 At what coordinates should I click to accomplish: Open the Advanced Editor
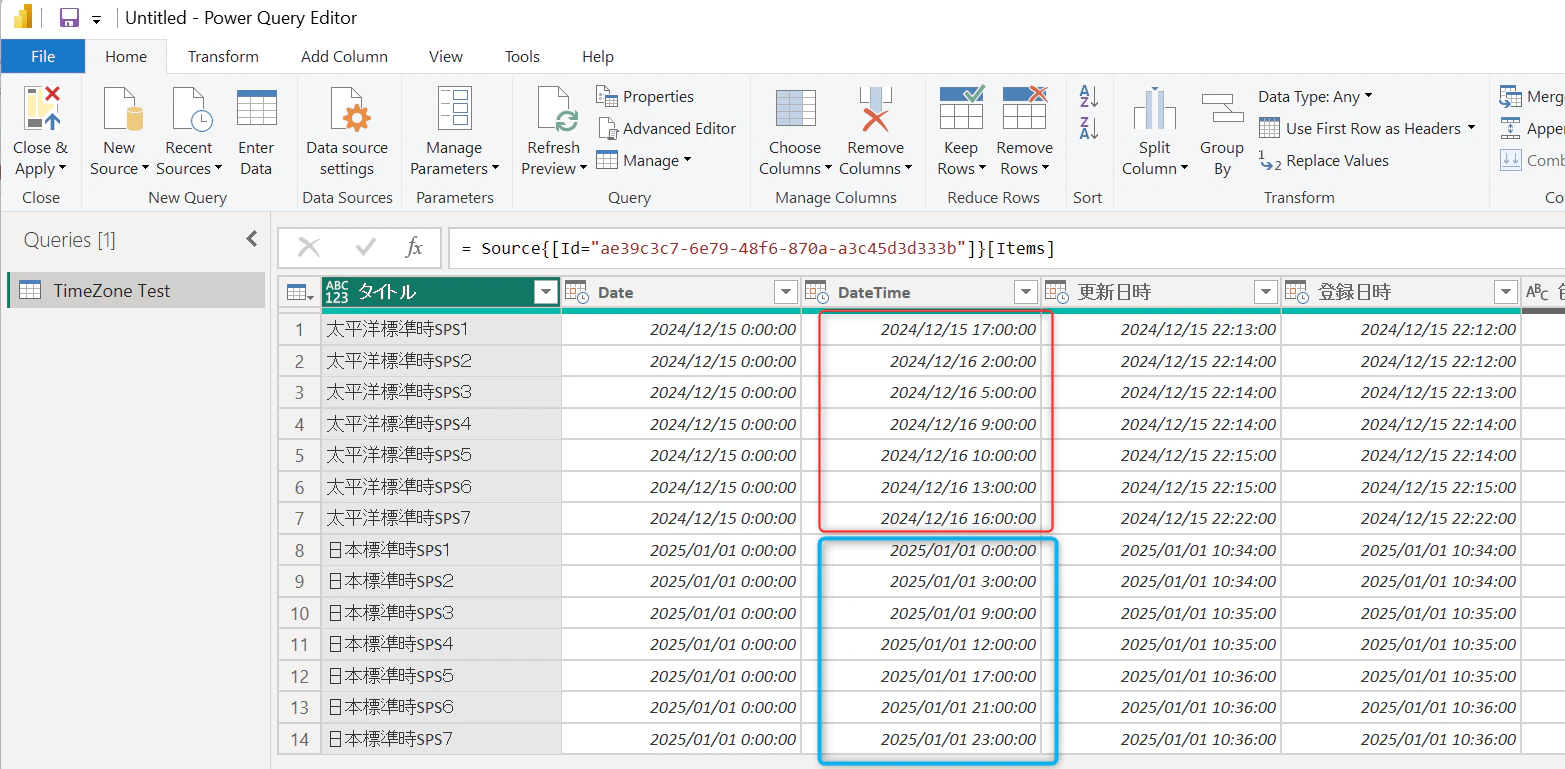click(666, 128)
